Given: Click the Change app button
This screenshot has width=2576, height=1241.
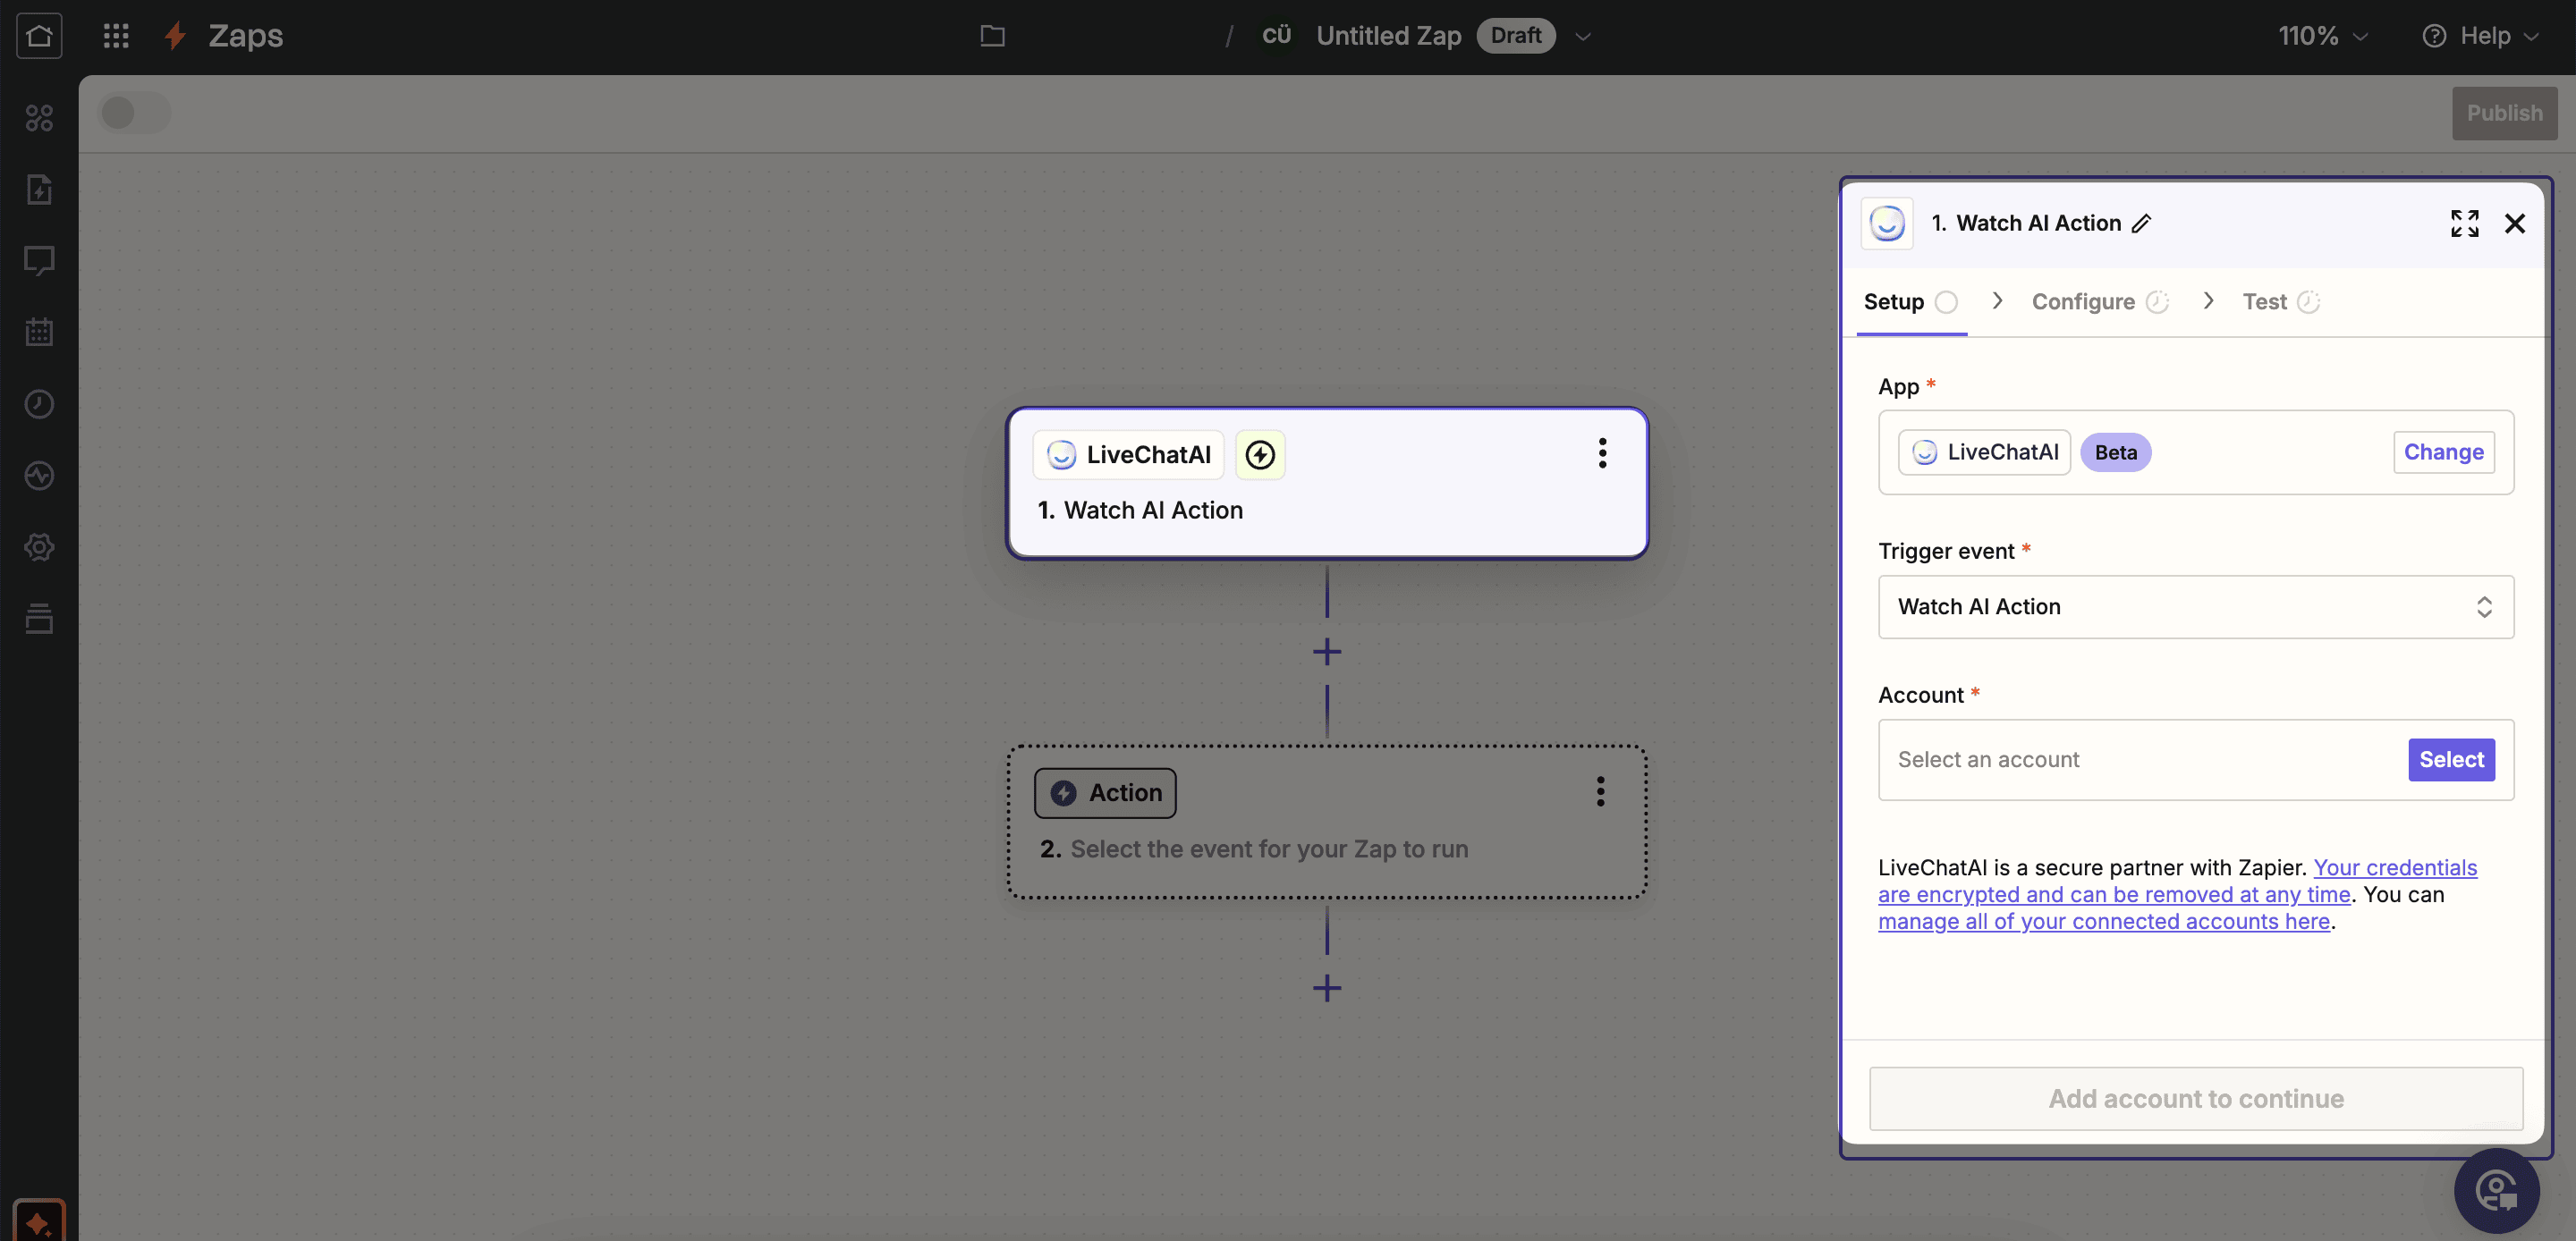Looking at the screenshot, I should 2443,452.
